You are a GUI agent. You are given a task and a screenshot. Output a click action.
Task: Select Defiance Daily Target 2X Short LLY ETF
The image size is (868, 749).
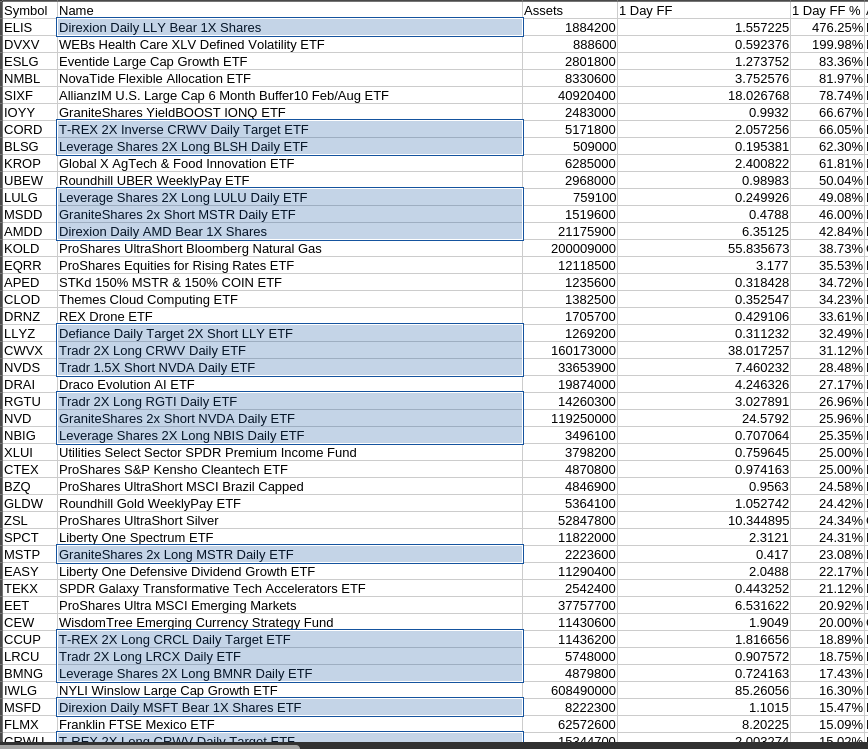(x=290, y=334)
